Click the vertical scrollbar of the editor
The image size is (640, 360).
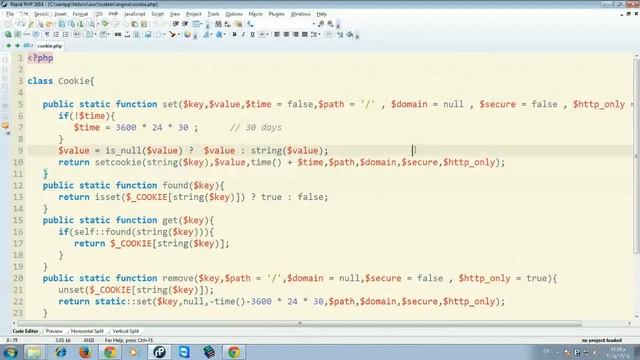pyautogui.click(x=636, y=155)
